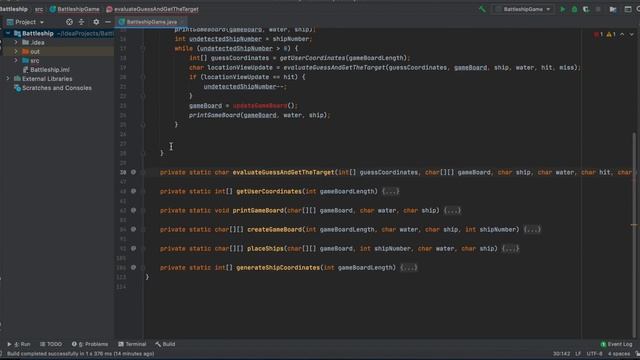640x360 pixels.
Task: Expand folded body of placeShips method
Action: [x=510, y=248]
